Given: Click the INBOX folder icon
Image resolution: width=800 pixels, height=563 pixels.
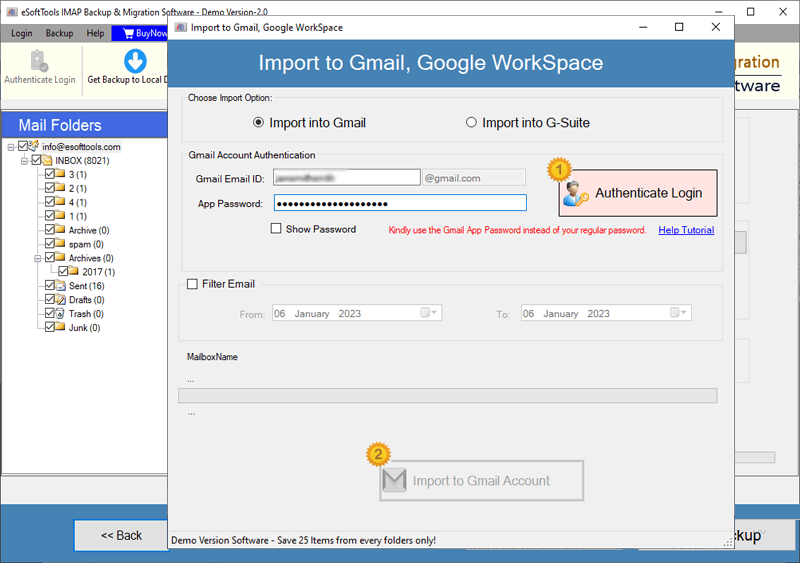Looking at the screenshot, I should click(x=47, y=161).
